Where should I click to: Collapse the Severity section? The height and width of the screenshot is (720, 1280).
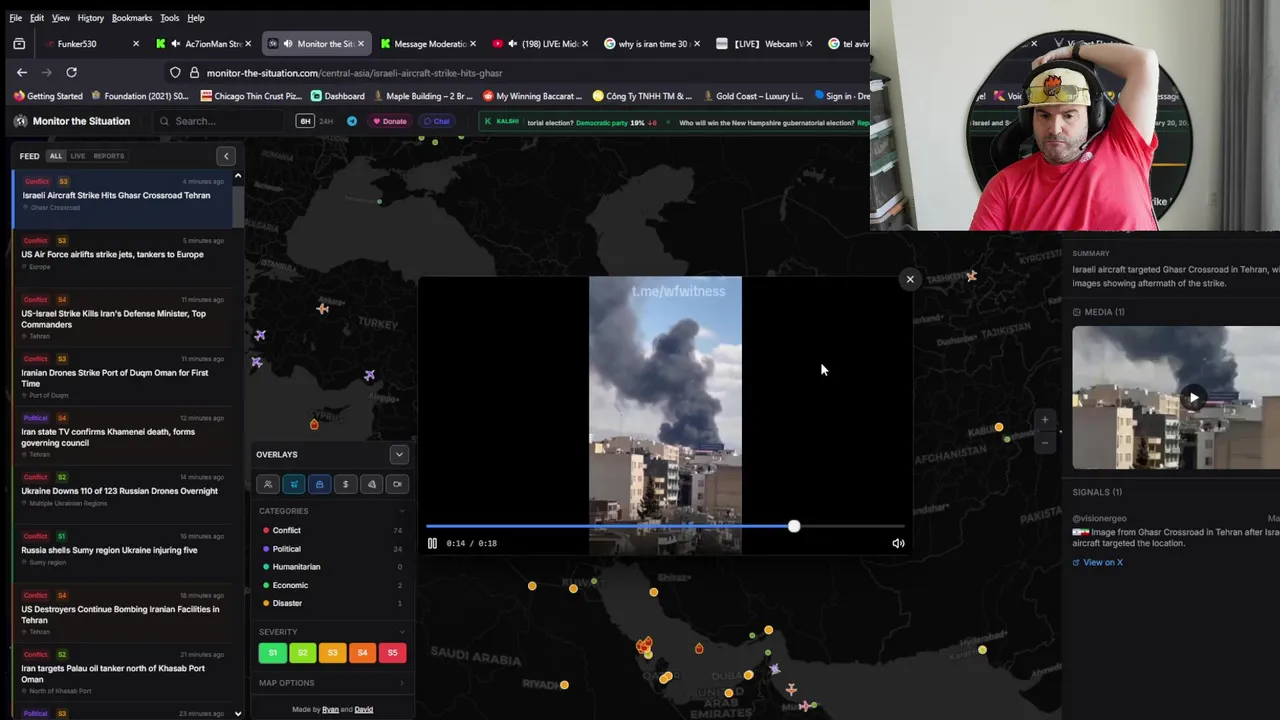click(402, 632)
